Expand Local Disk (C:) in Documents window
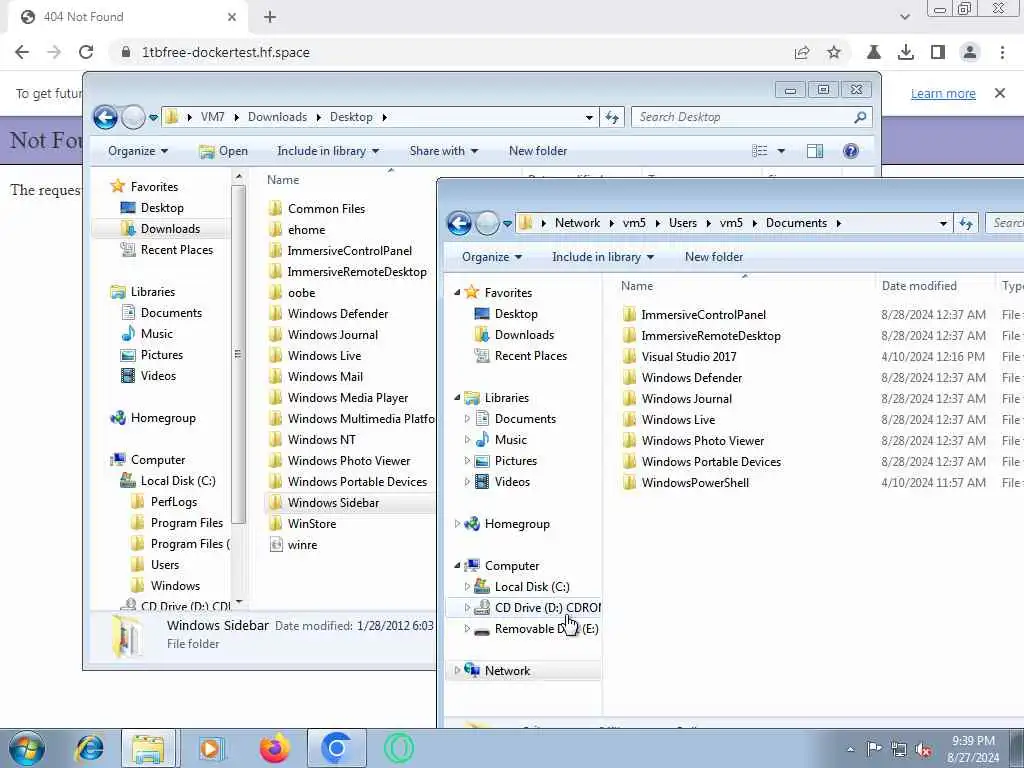 click(x=467, y=586)
